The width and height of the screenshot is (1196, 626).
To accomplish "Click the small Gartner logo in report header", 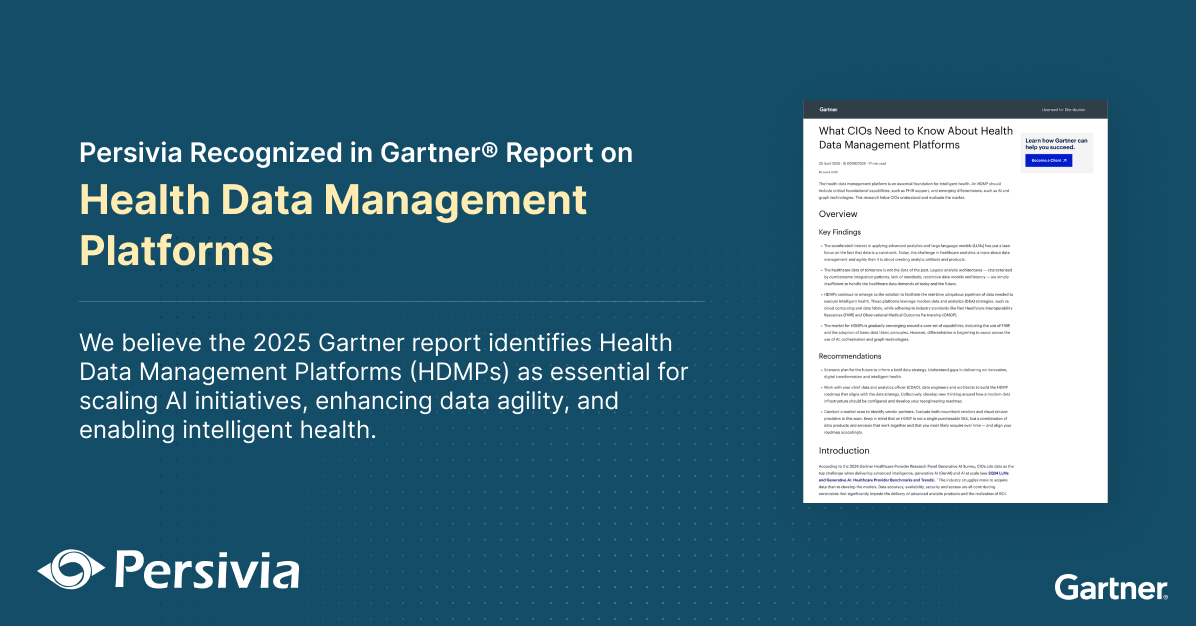I will (x=828, y=110).
